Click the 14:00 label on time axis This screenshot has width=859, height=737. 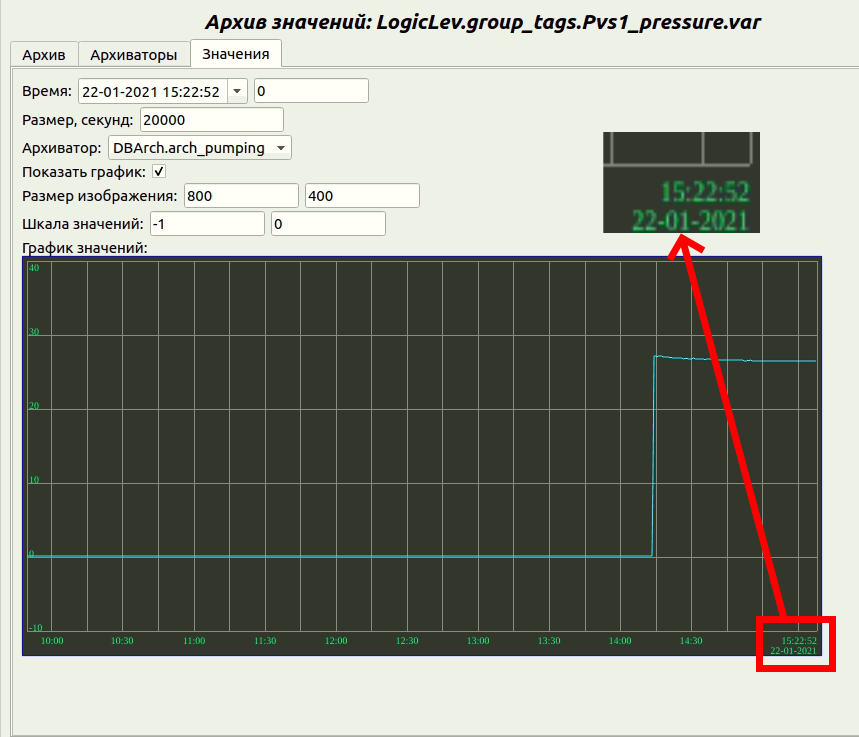[620, 641]
